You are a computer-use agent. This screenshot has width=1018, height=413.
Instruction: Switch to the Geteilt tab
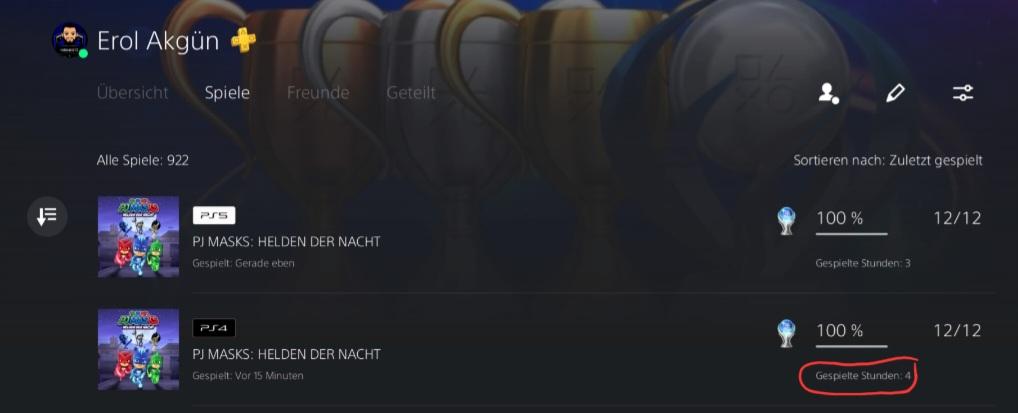[411, 93]
